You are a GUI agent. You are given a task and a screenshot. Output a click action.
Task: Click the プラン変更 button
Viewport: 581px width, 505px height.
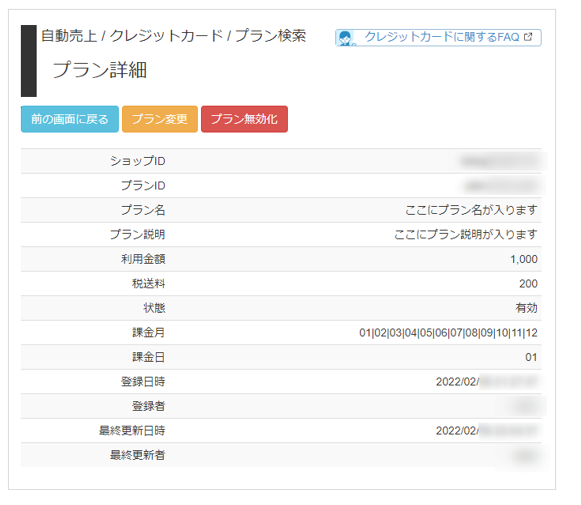click(x=160, y=119)
